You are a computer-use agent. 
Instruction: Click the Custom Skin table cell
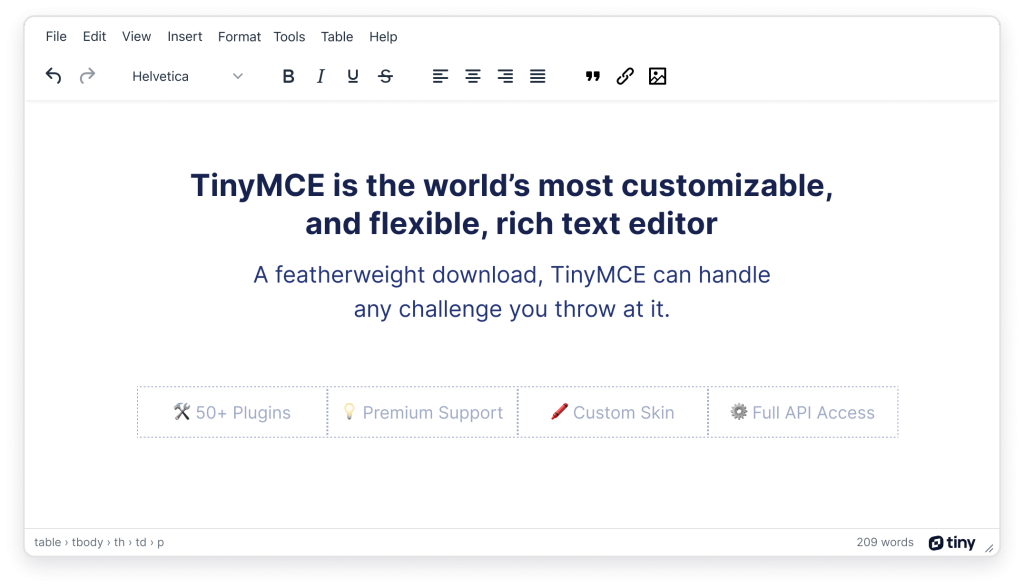tap(613, 412)
